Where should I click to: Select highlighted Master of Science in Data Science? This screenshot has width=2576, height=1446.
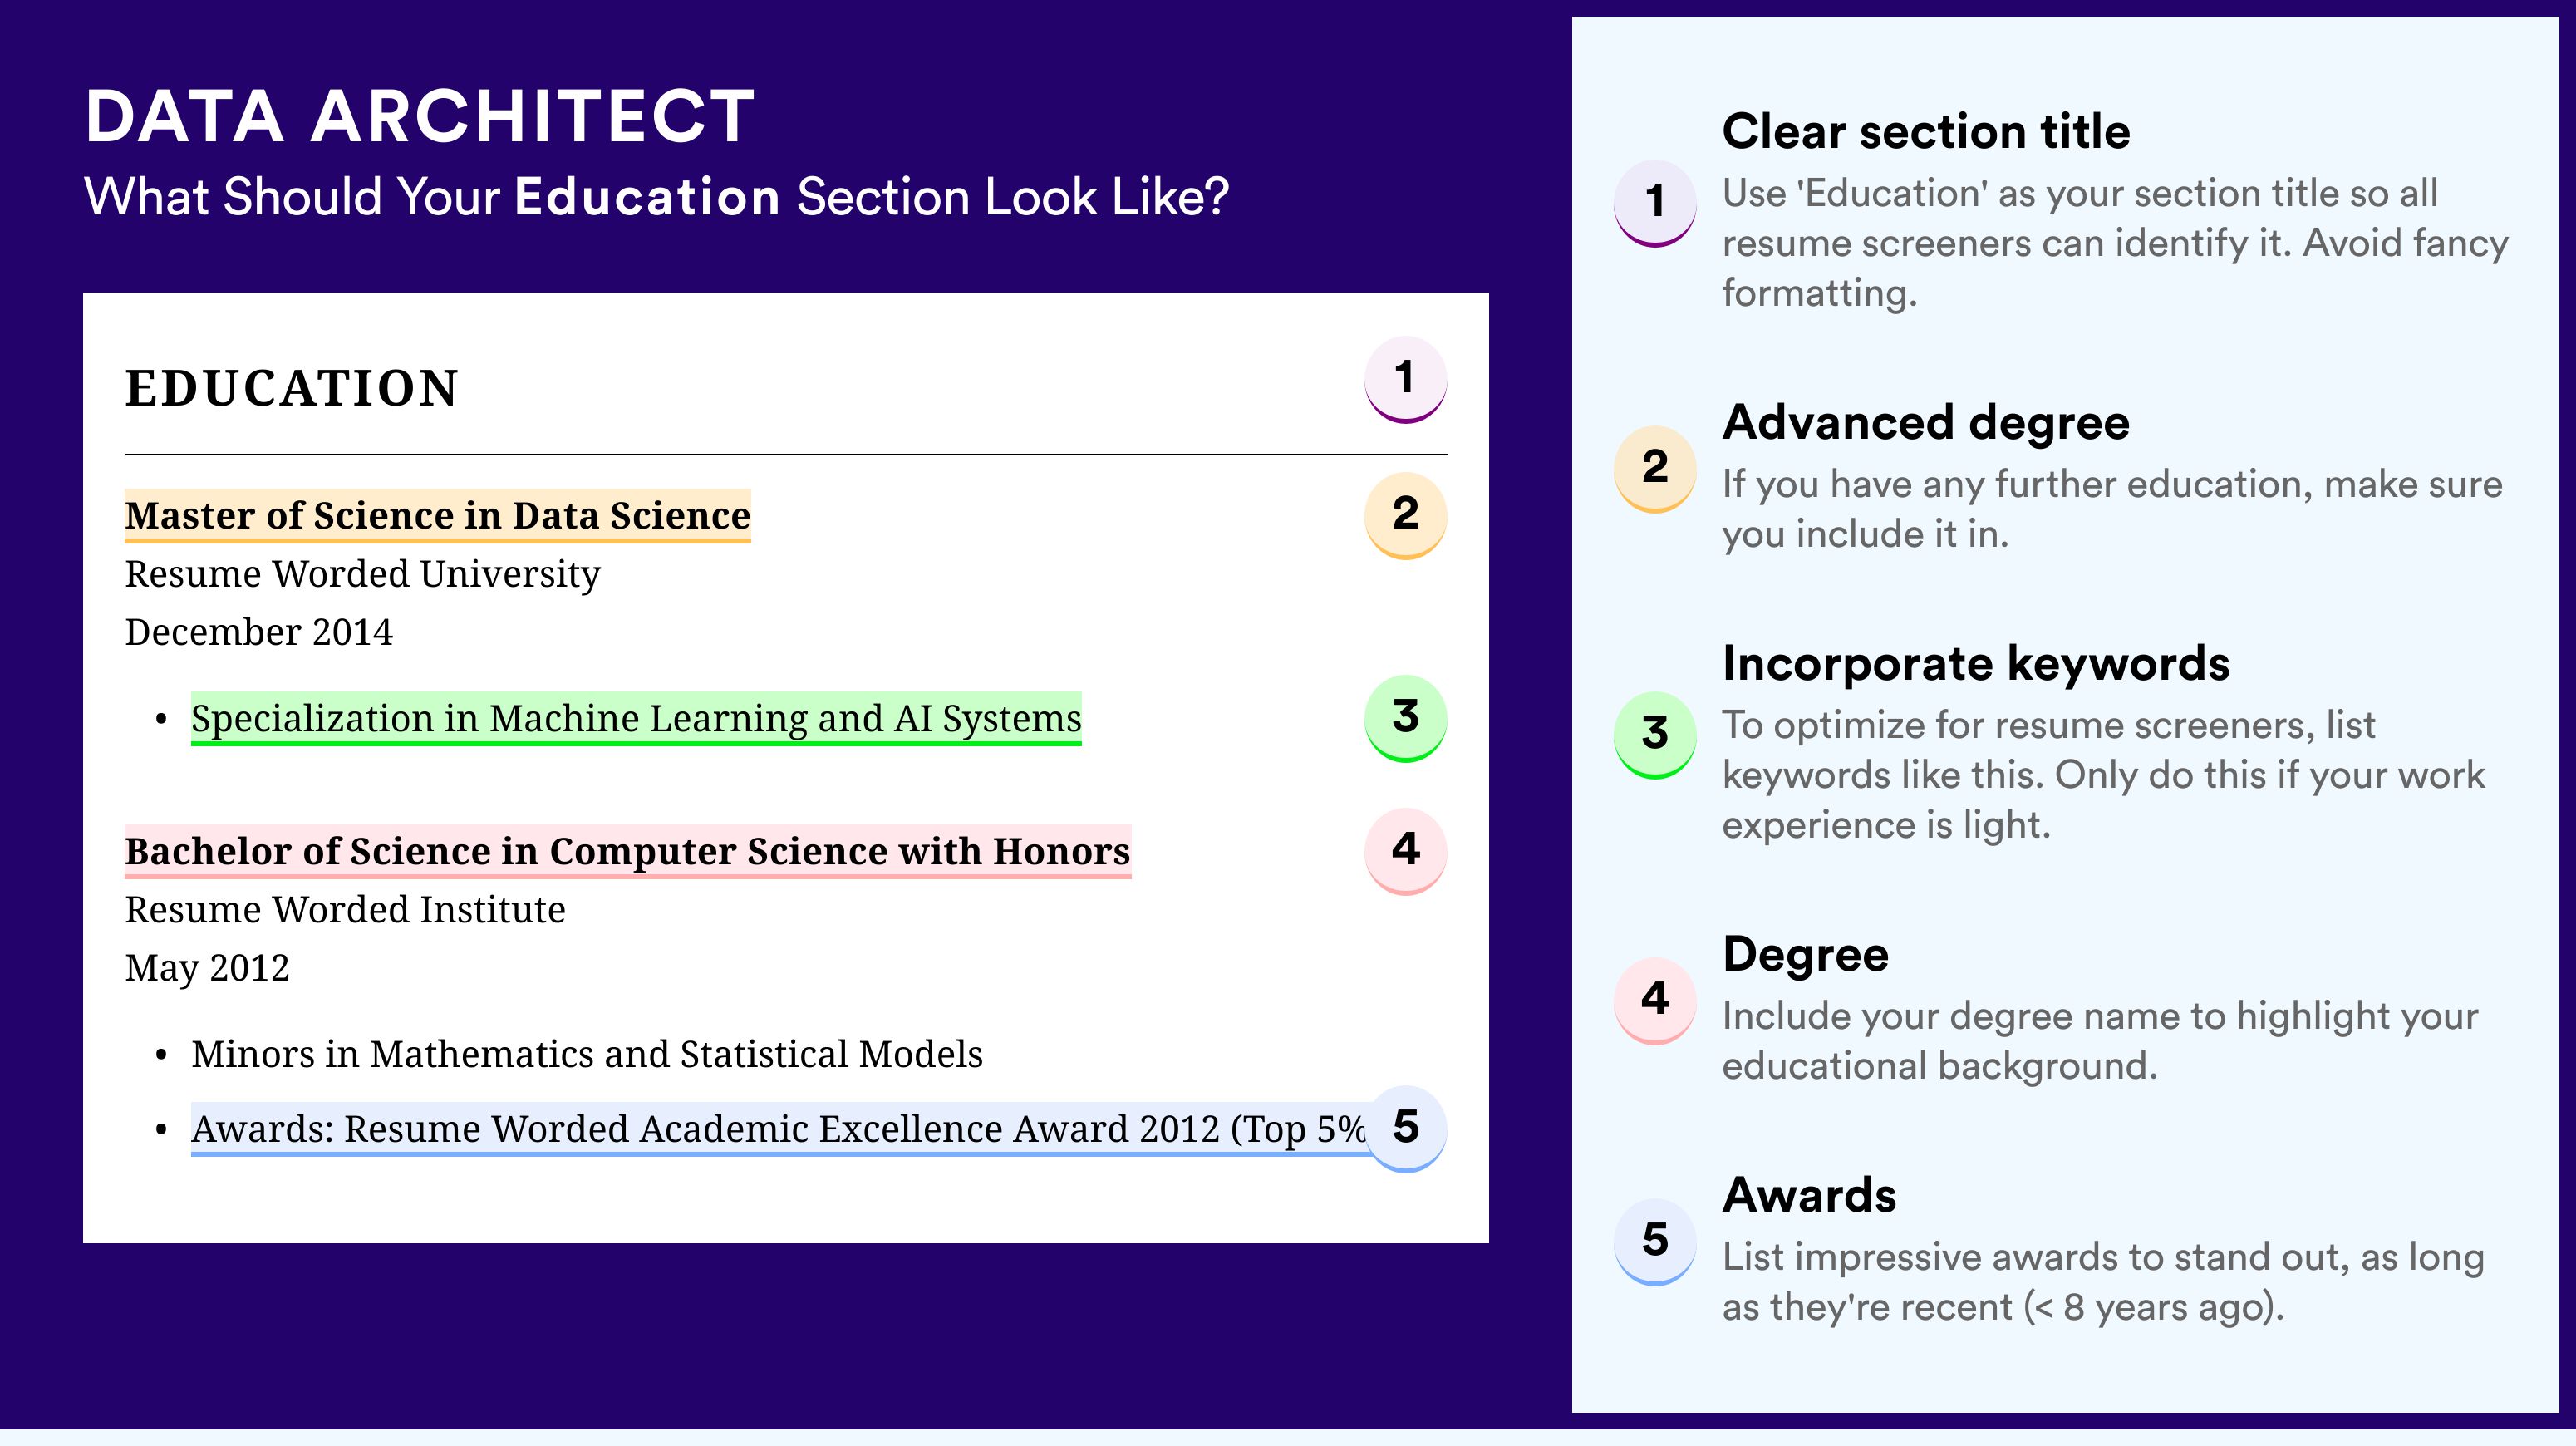click(x=437, y=516)
